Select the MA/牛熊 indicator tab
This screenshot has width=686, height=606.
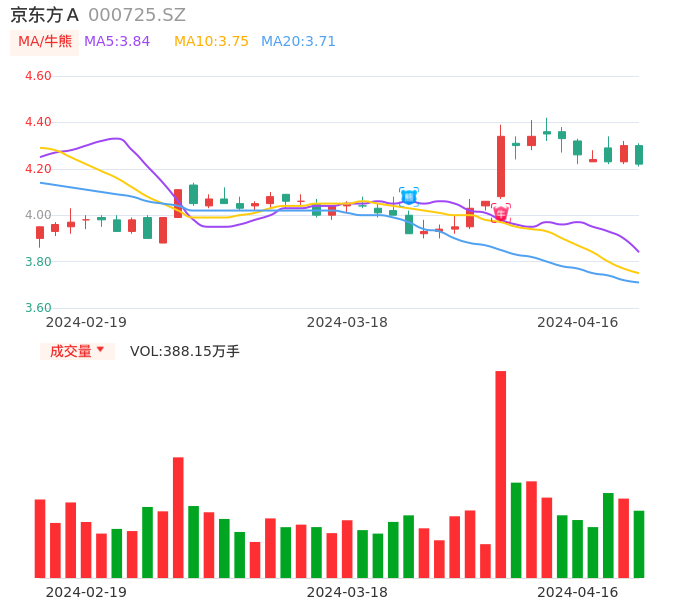(x=45, y=42)
